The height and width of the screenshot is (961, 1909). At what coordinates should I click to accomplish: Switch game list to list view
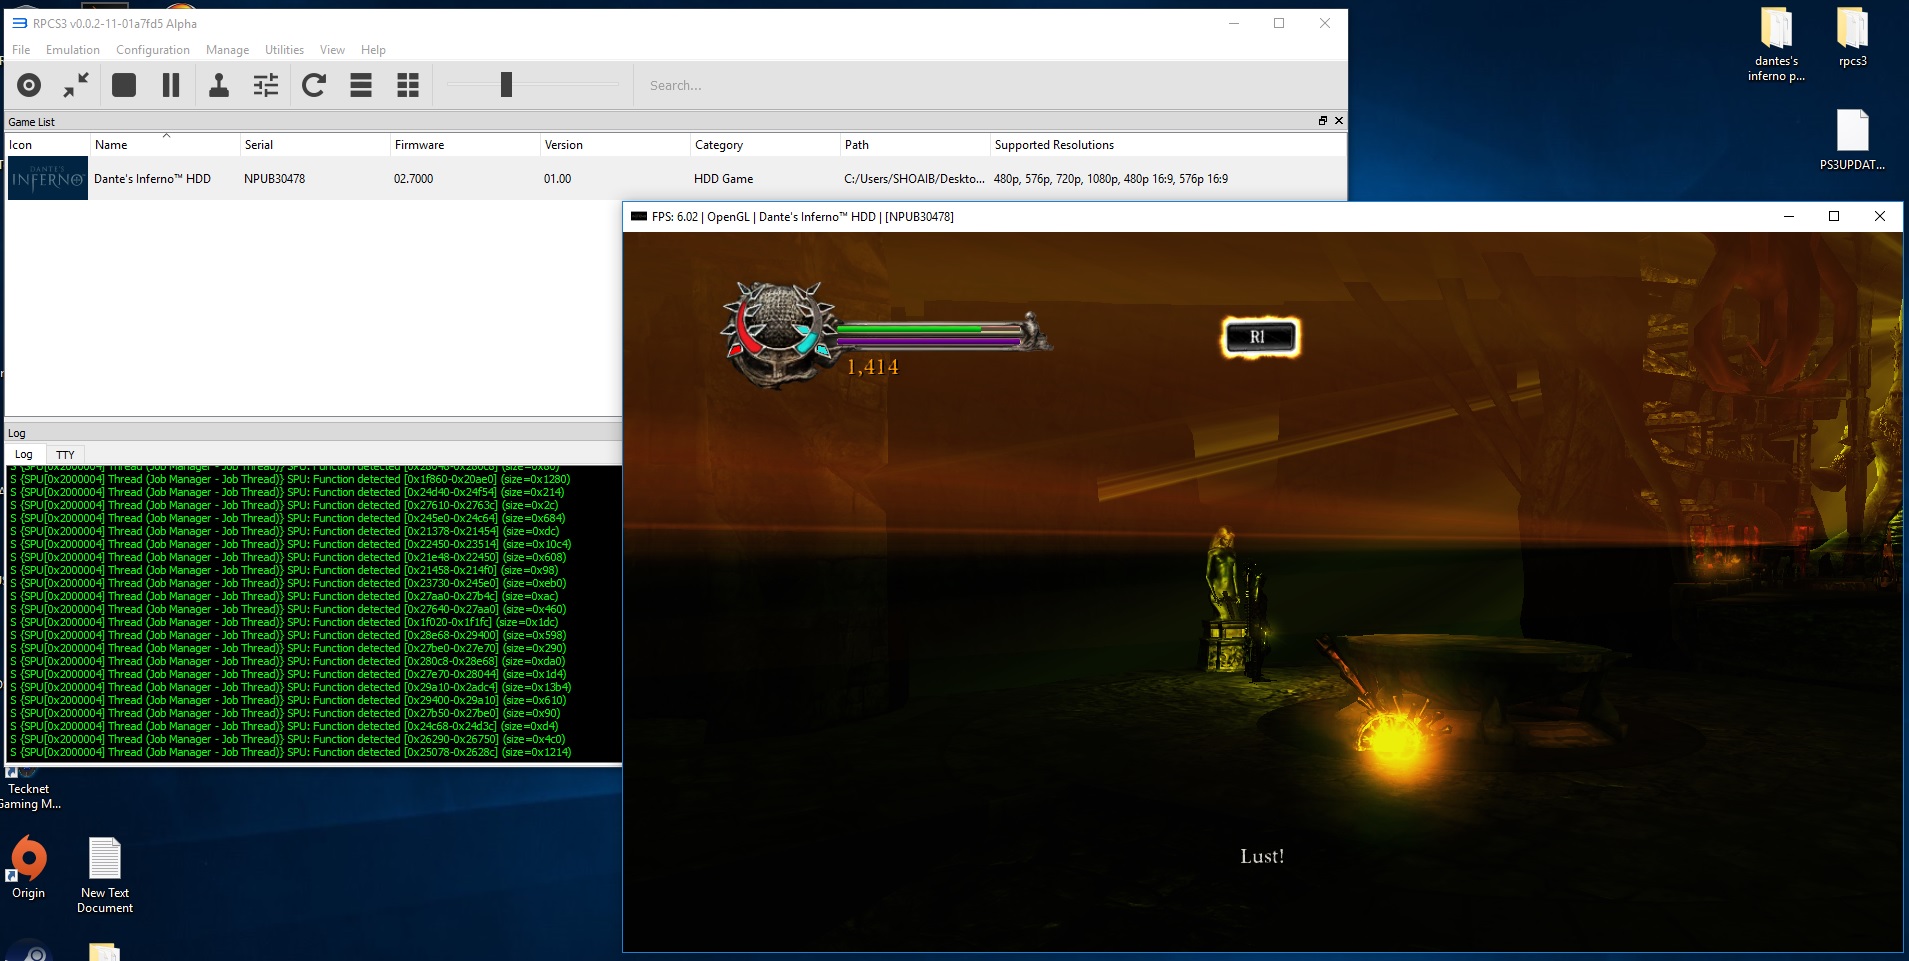[361, 86]
